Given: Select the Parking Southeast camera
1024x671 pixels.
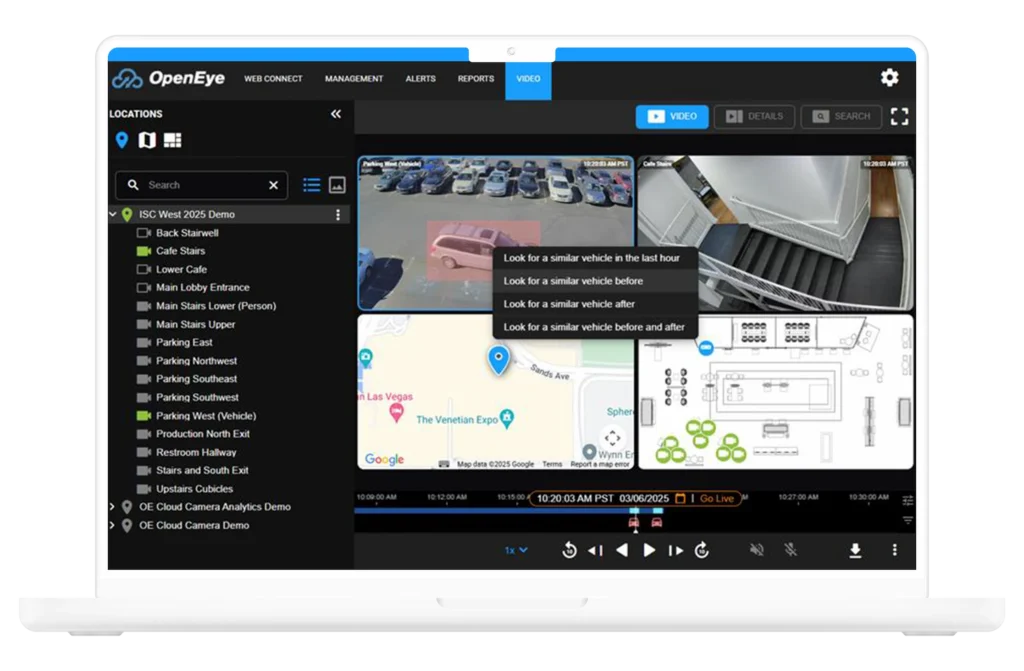Looking at the screenshot, I should pyautogui.click(x=196, y=379).
